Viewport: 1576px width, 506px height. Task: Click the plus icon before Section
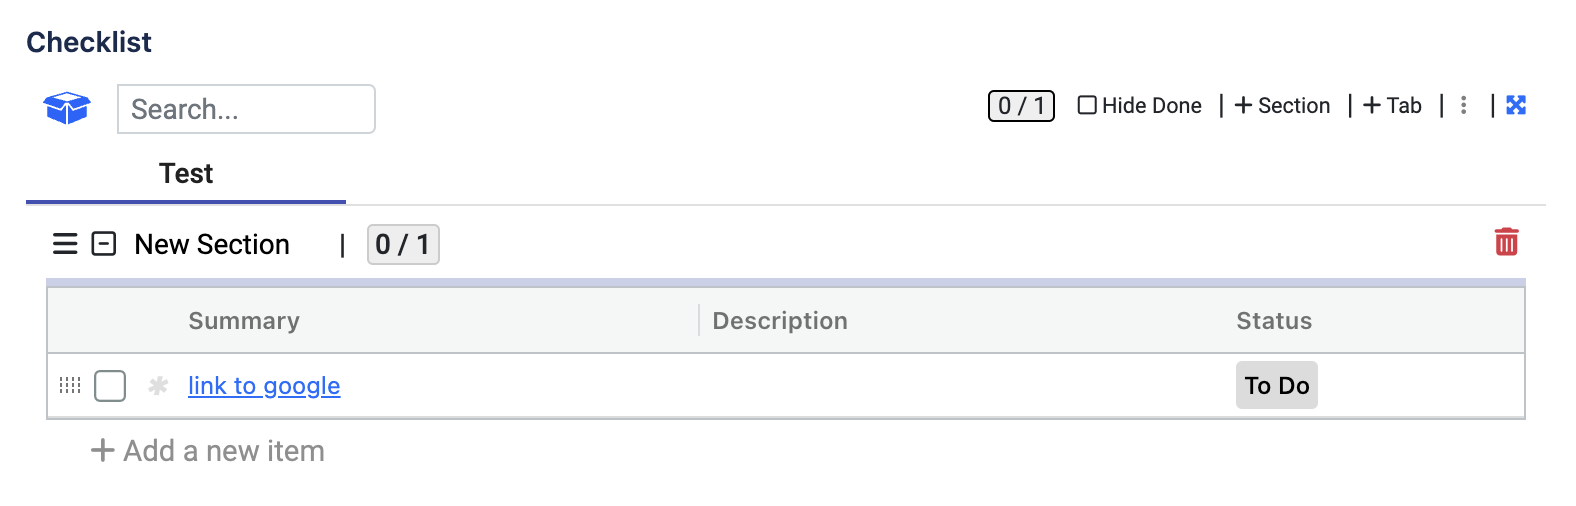[x=1243, y=106]
